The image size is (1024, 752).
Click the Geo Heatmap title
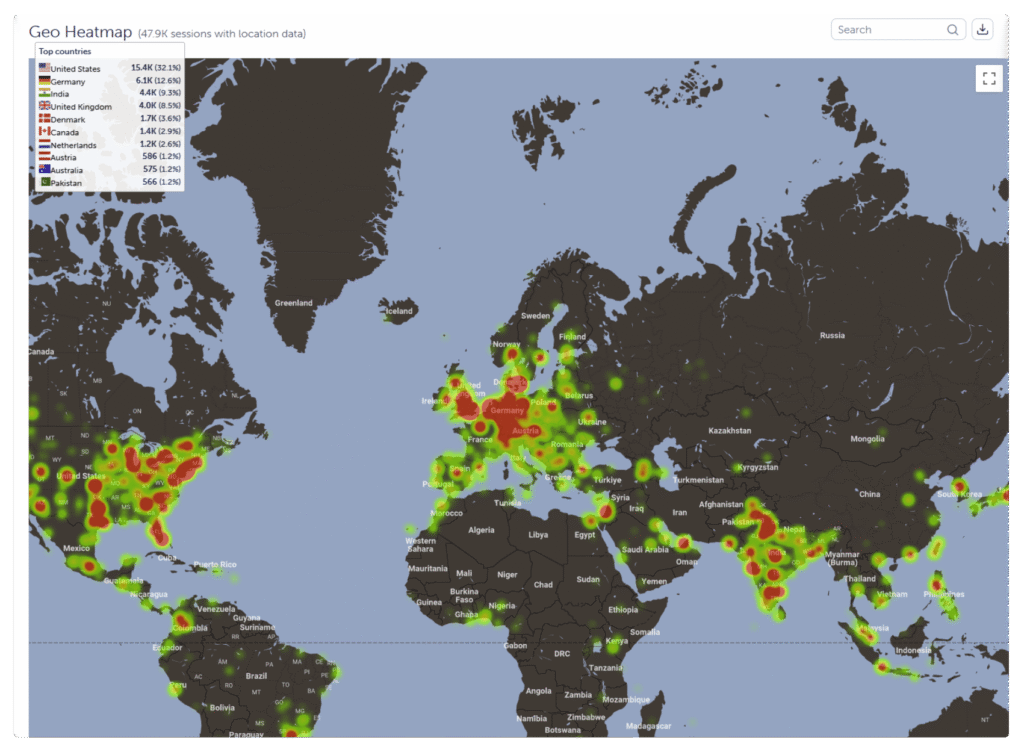tap(80, 31)
